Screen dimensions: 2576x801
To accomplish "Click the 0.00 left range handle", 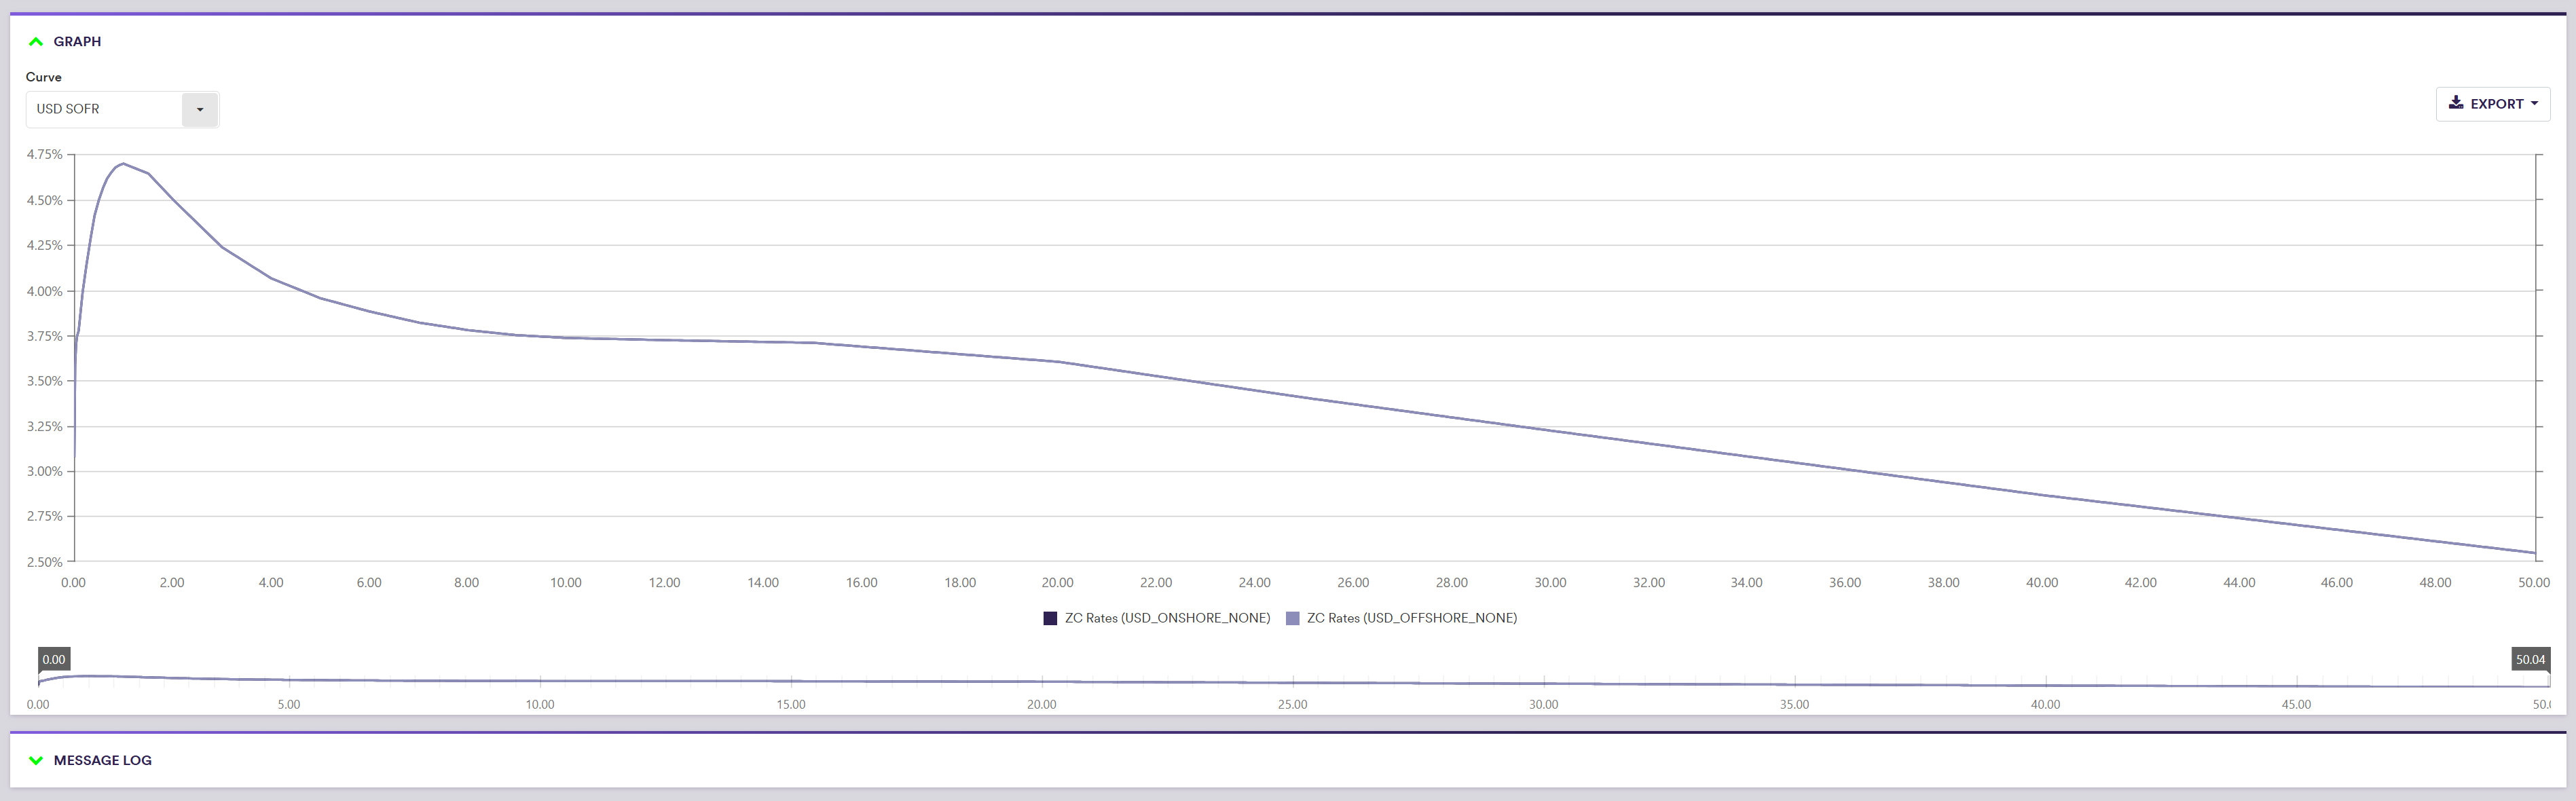I will point(53,659).
